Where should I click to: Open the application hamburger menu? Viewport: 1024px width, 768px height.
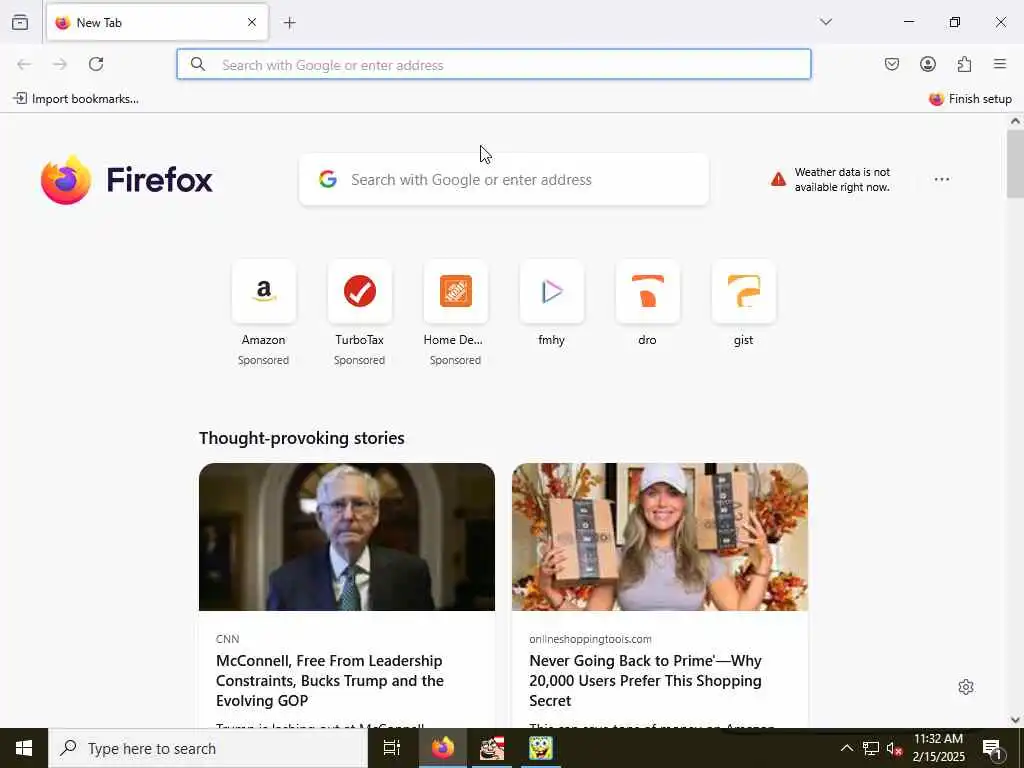(1000, 64)
